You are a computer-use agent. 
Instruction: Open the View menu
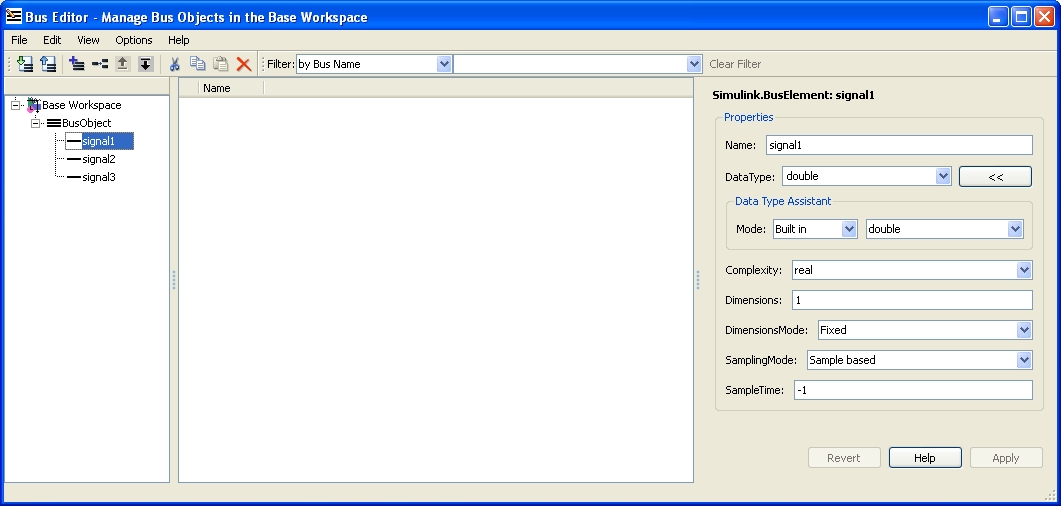coord(88,40)
